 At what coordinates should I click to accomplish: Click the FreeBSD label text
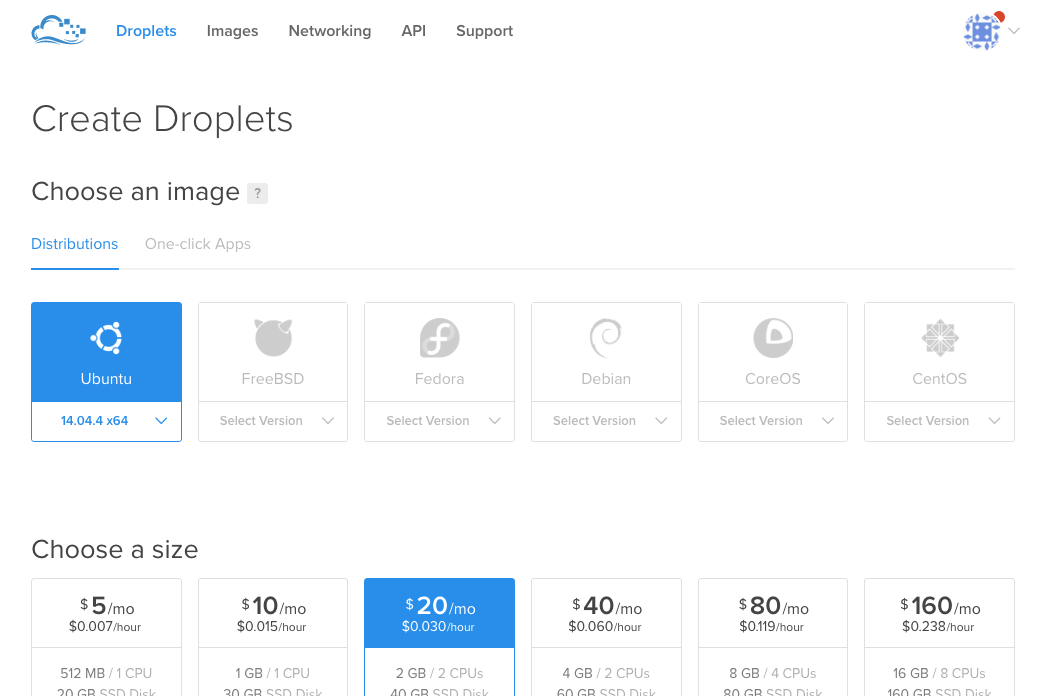[x=273, y=379]
